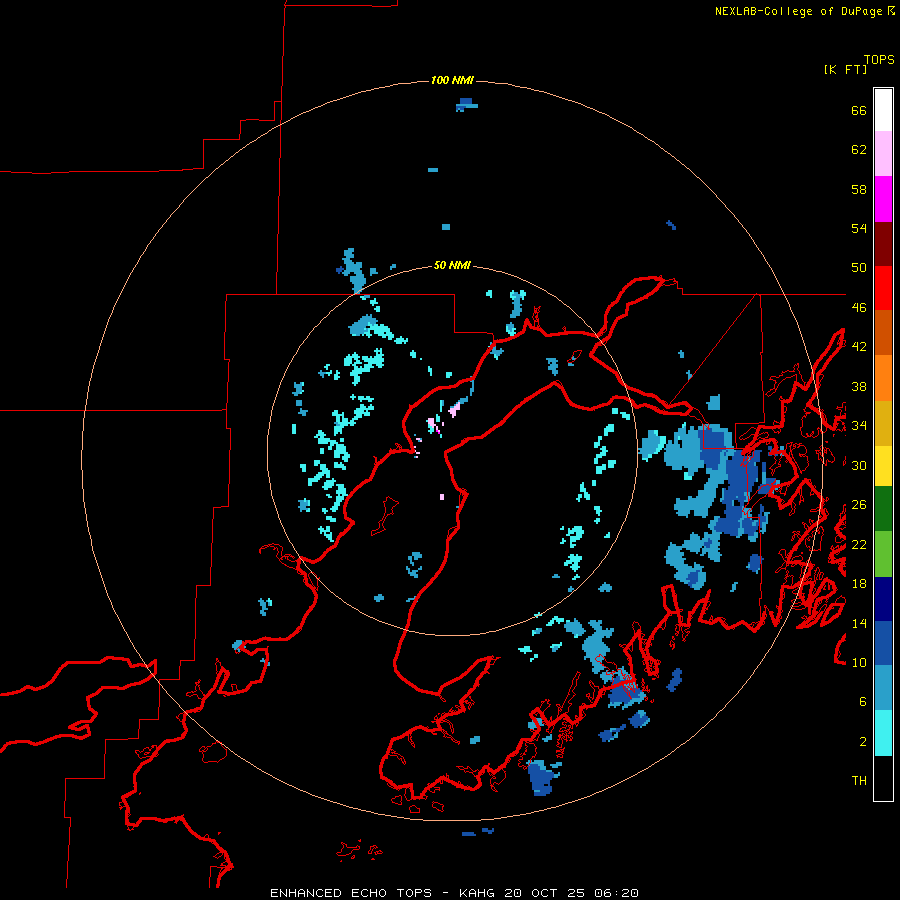Click the 34 legend value
Viewport: 900px width, 900px height.
(x=859, y=426)
